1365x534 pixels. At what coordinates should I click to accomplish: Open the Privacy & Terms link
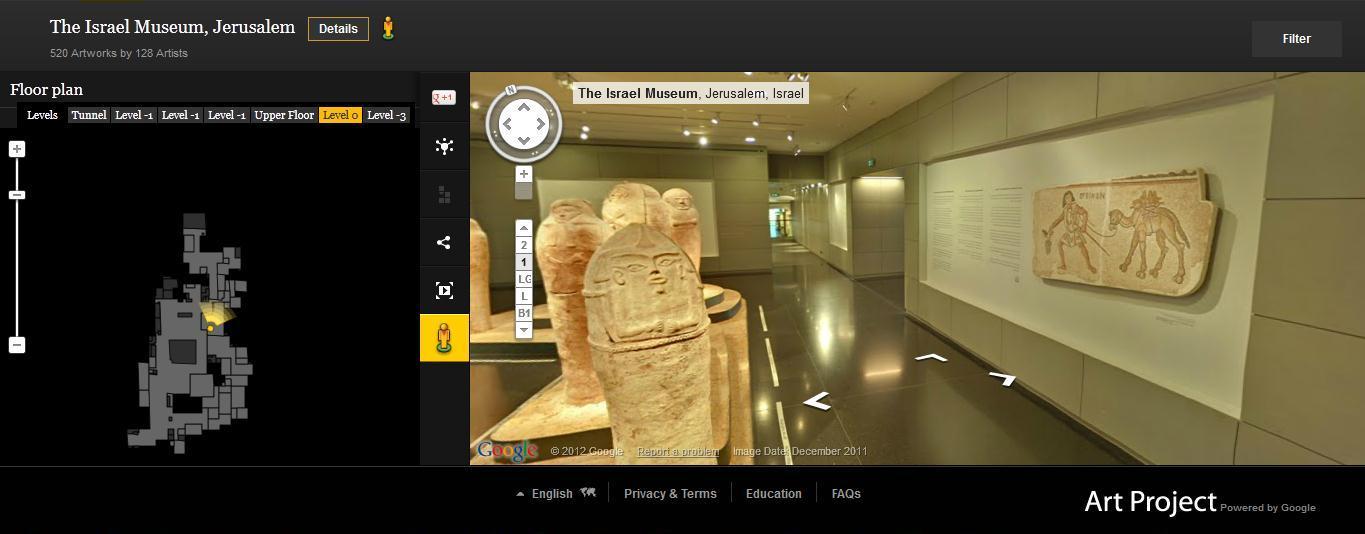[670, 493]
